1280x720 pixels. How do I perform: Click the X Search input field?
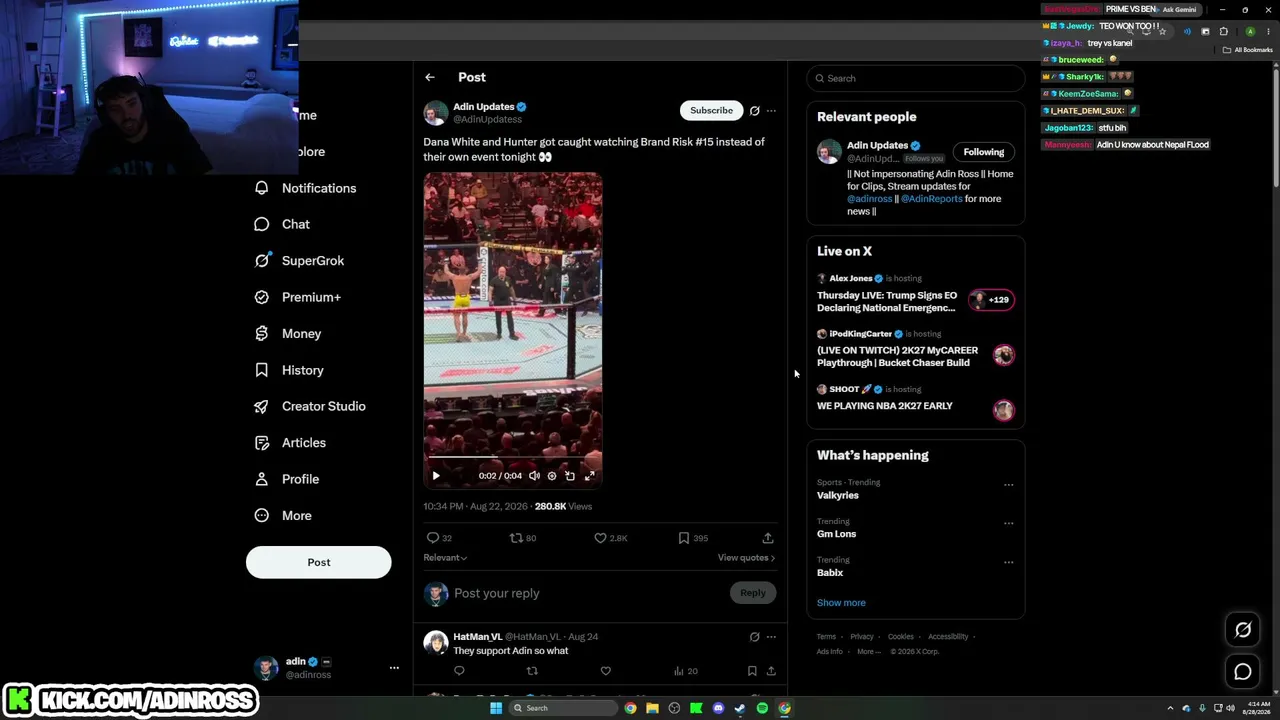pos(916,78)
